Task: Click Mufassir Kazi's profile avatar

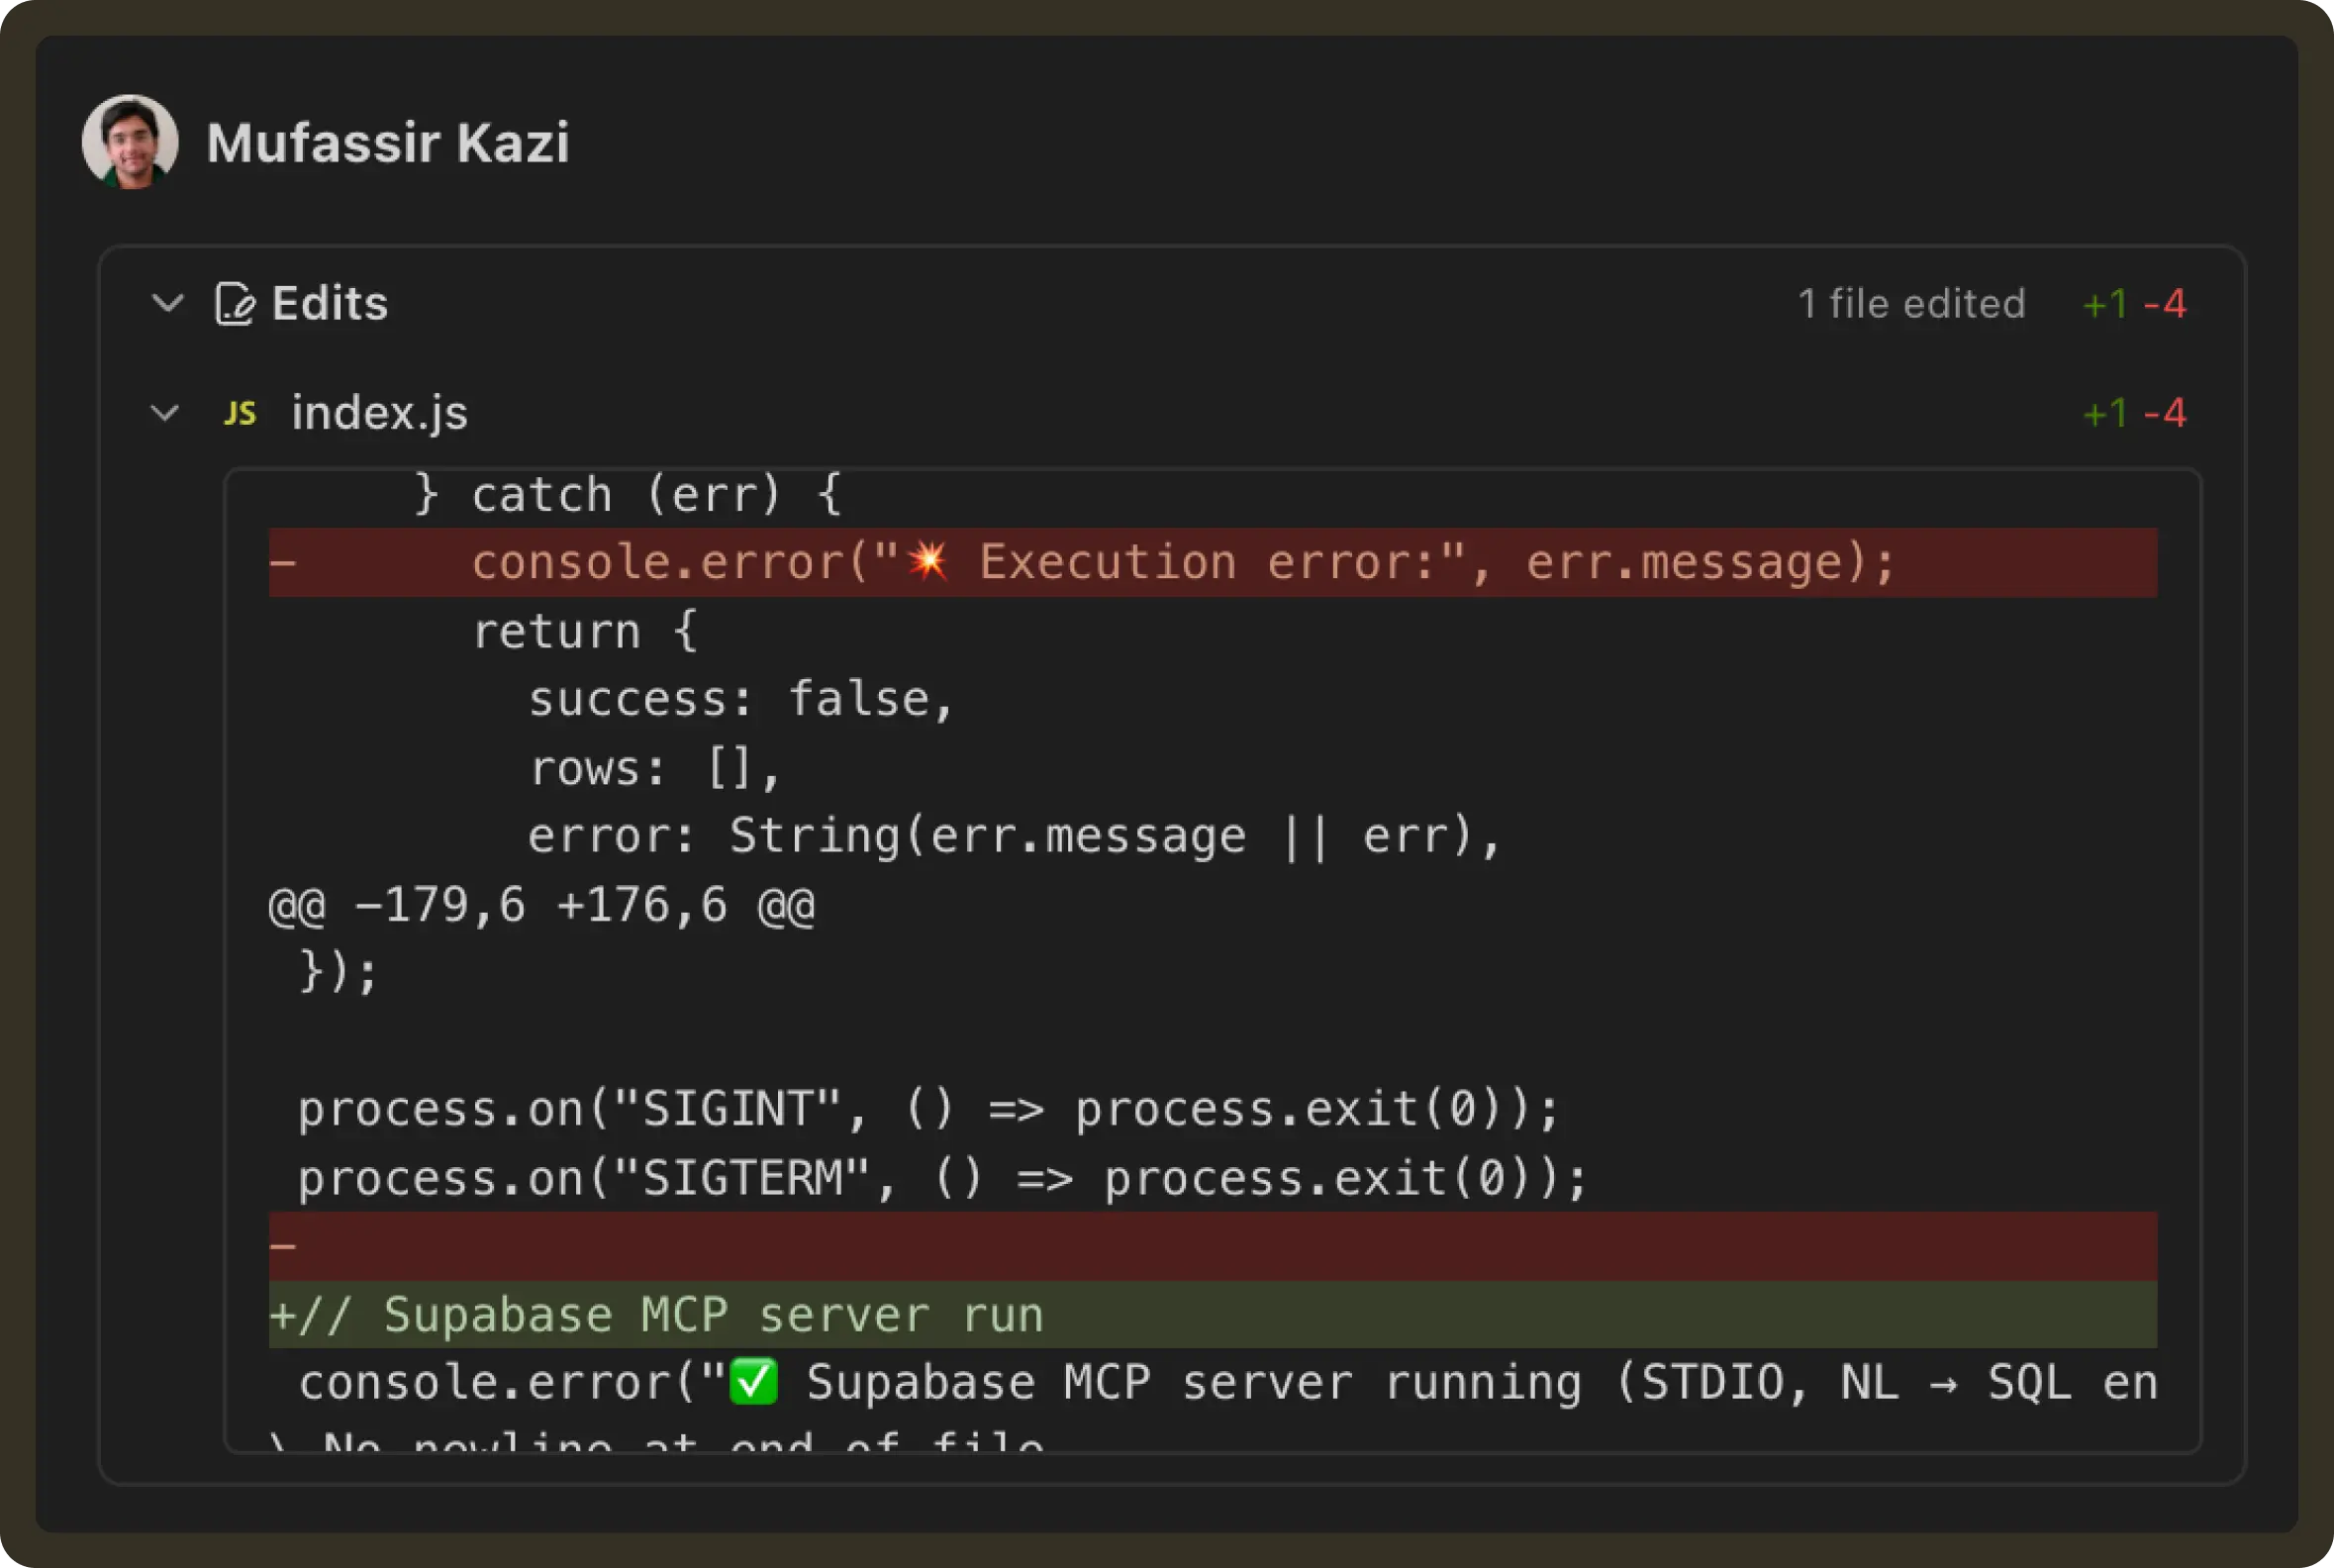Action: coord(130,142)
